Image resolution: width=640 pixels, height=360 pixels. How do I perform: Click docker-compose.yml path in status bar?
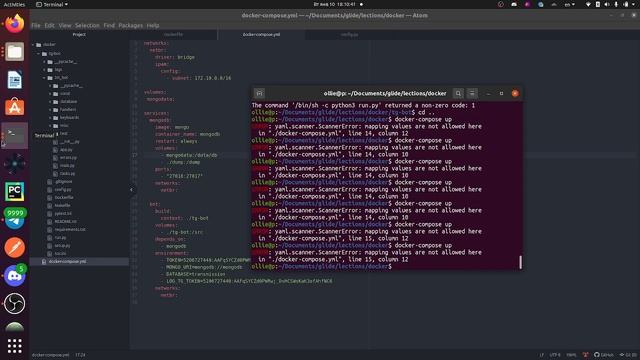[x=50, y=355]
